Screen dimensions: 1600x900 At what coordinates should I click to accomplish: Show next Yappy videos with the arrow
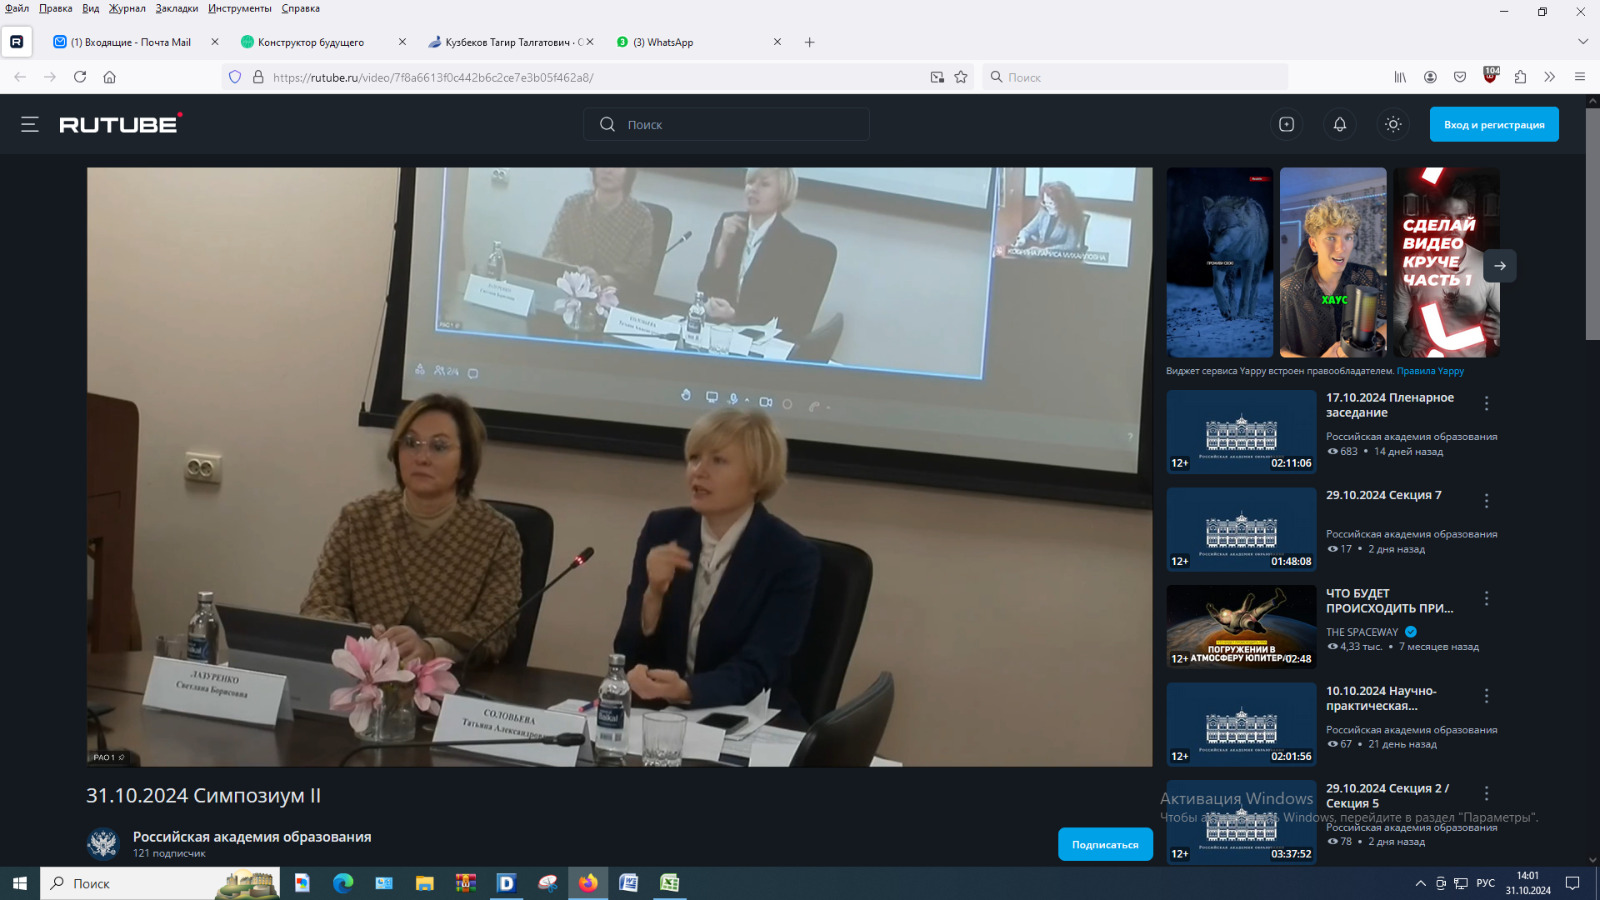(1499, 266)
